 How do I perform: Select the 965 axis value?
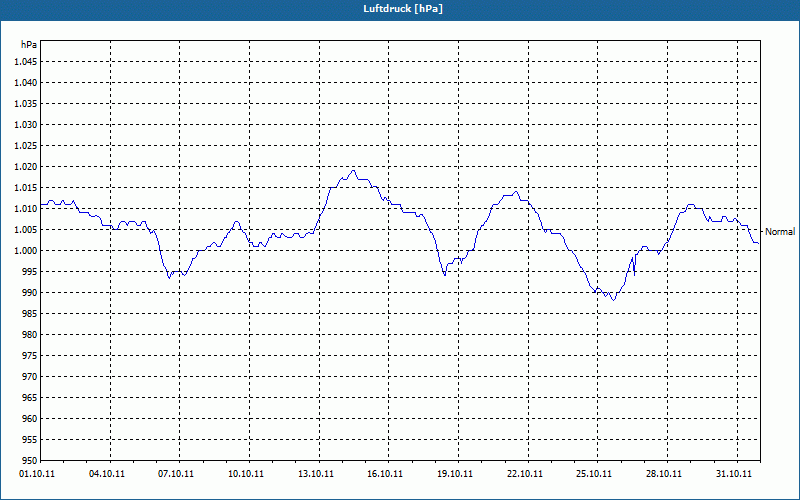tap(30, 397)
